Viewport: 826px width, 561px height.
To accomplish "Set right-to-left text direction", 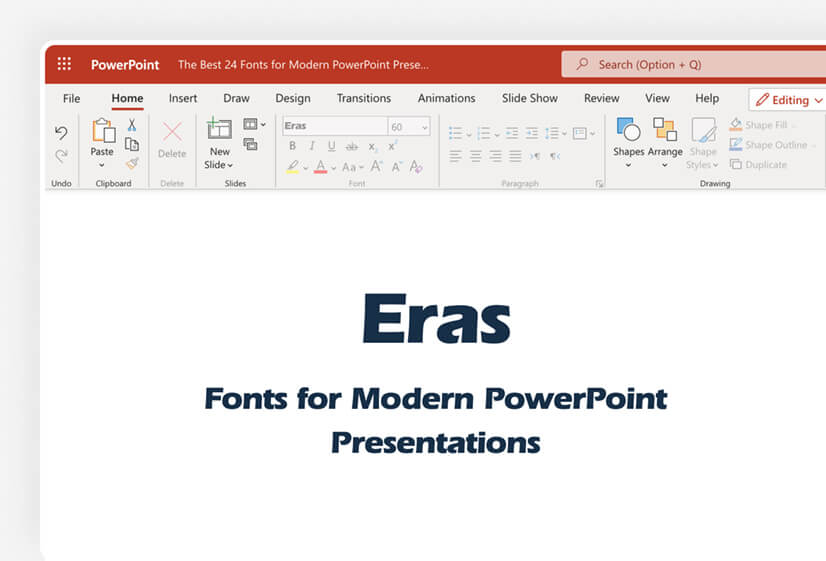I will (x=555, y=156).
